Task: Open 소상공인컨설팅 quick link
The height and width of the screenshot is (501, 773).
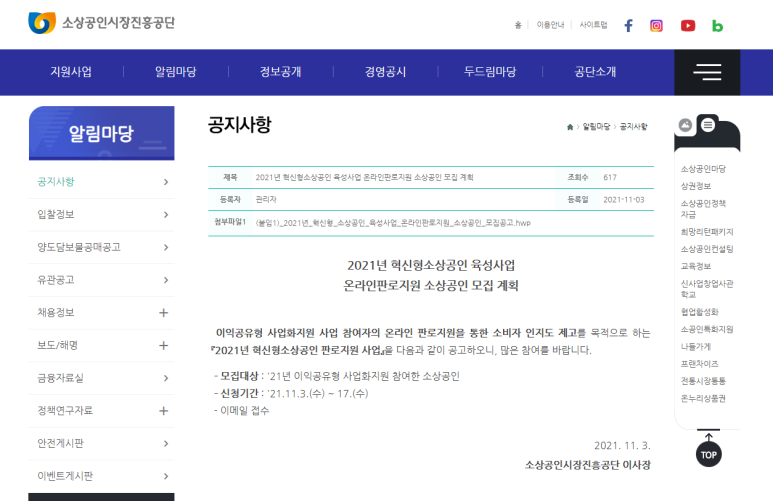Action: point(707,249)
